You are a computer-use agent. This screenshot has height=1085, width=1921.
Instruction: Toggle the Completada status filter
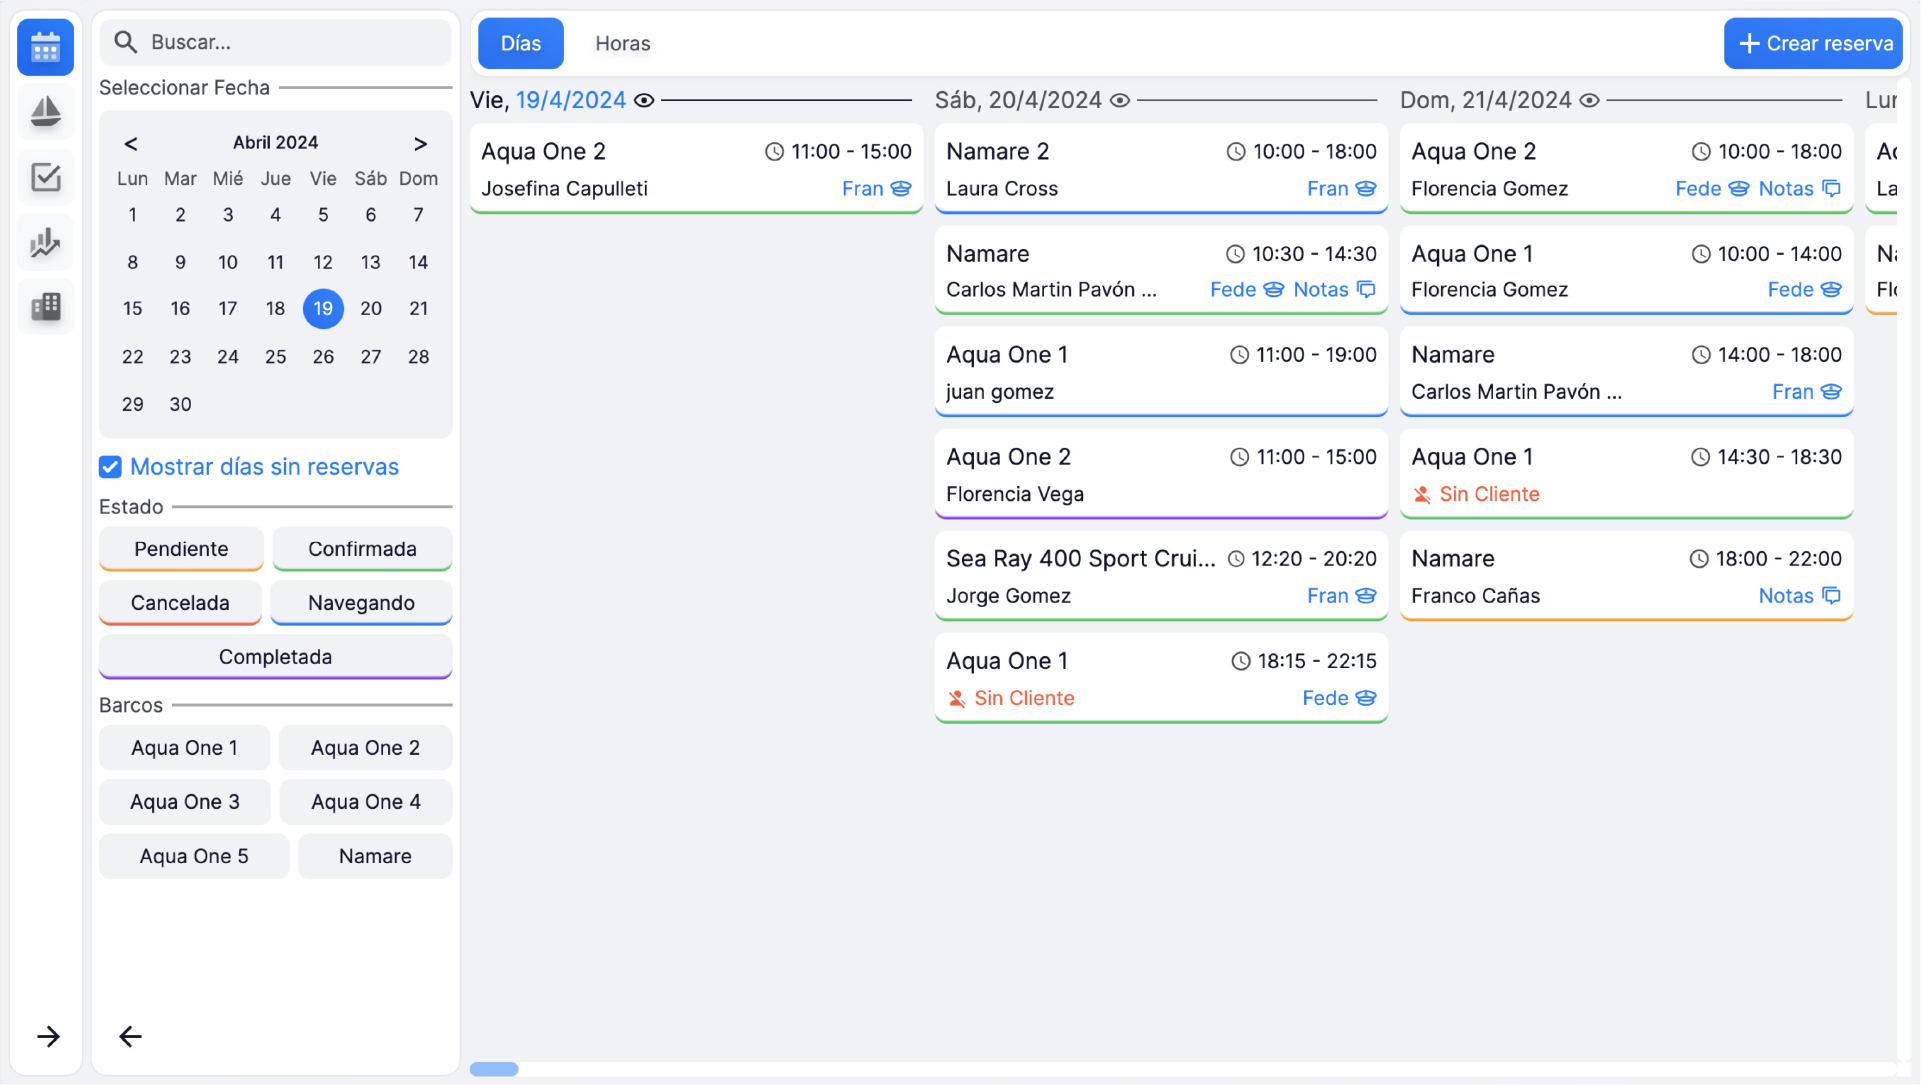(x=275, y=657)
